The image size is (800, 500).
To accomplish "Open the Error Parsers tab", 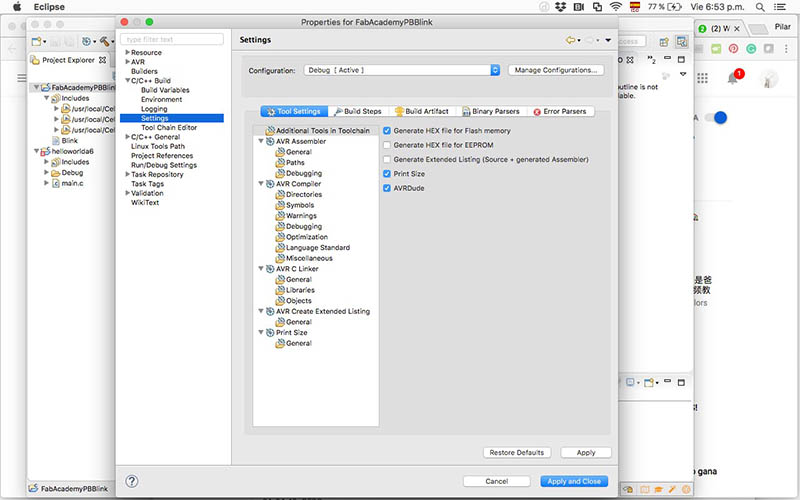I will 560,111.
